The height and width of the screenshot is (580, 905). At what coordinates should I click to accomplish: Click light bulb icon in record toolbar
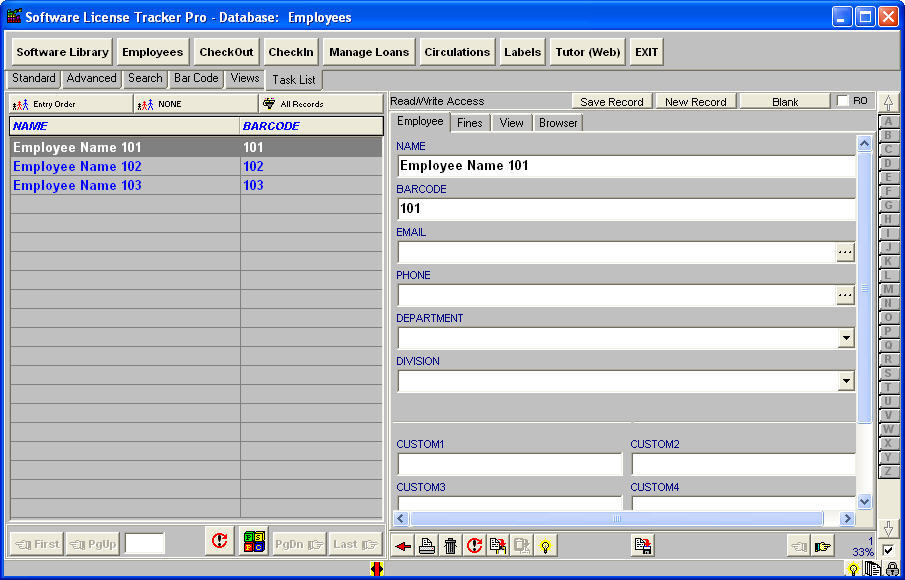click(x=545, y=545)
